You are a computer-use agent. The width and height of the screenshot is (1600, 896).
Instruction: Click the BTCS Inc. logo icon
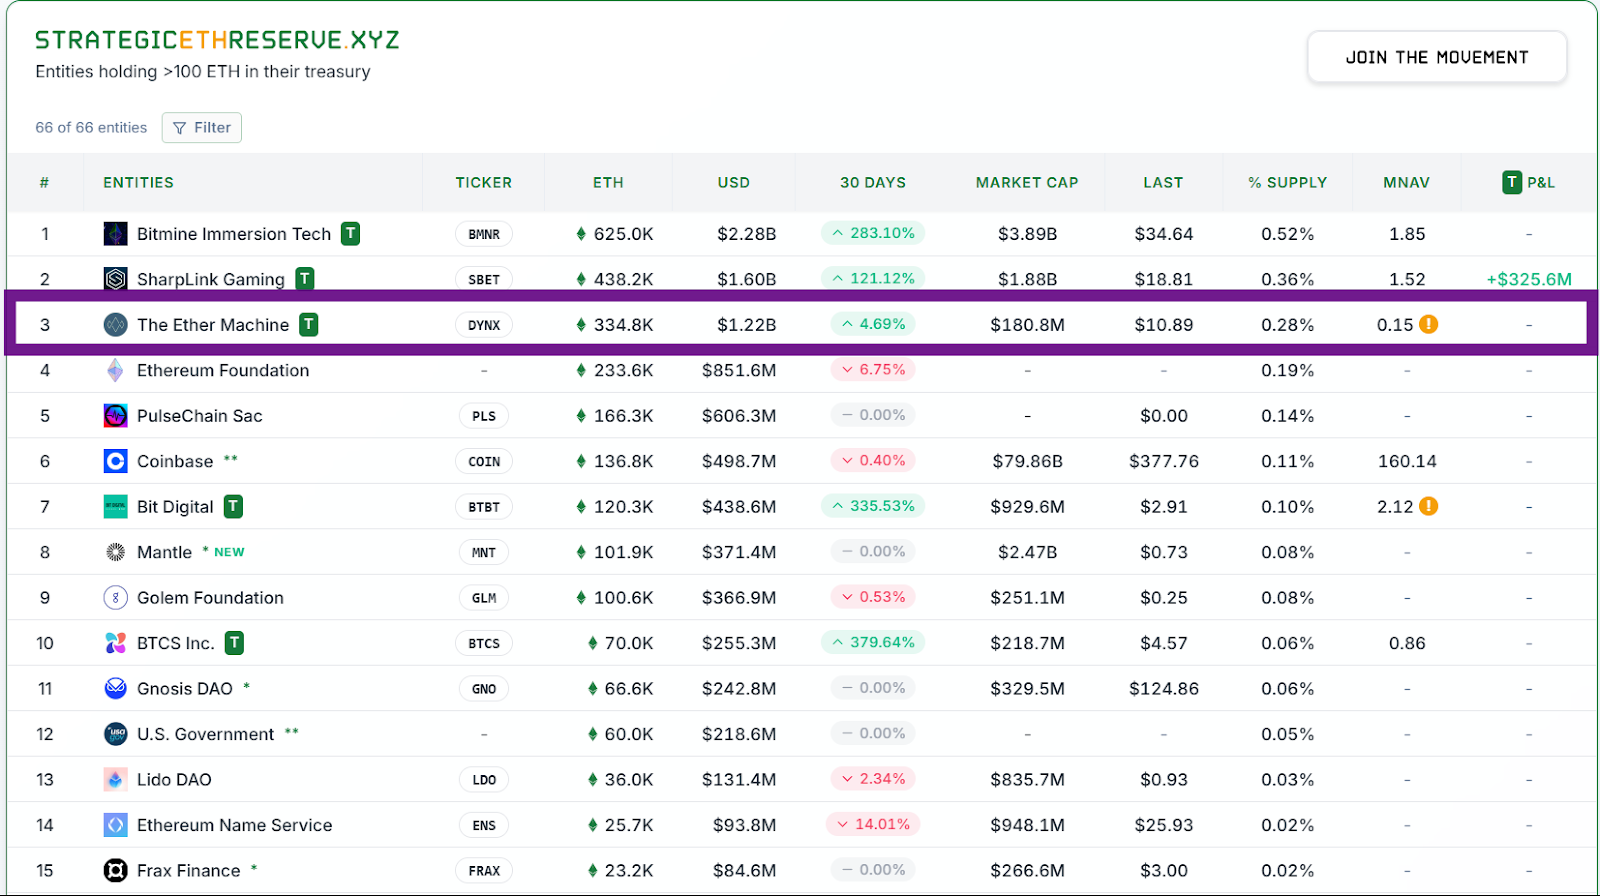[116, 643]
